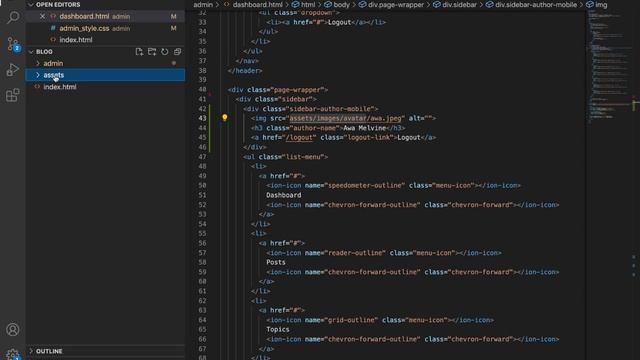Open the Accounts menu icon
This screenshot has width=640, height=360.
click(x=13, y=329)
